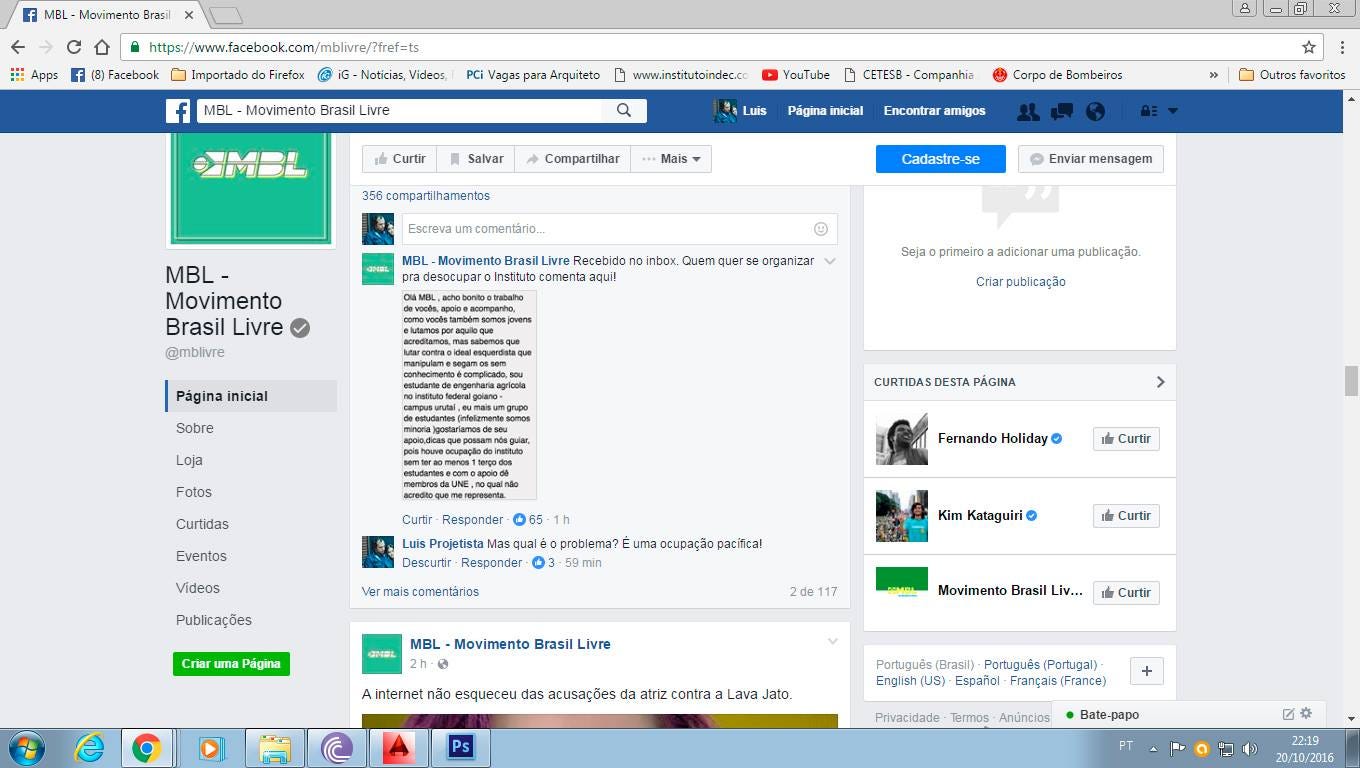Click Salvar page button
1360x768 pixels.
click(476, 159)
